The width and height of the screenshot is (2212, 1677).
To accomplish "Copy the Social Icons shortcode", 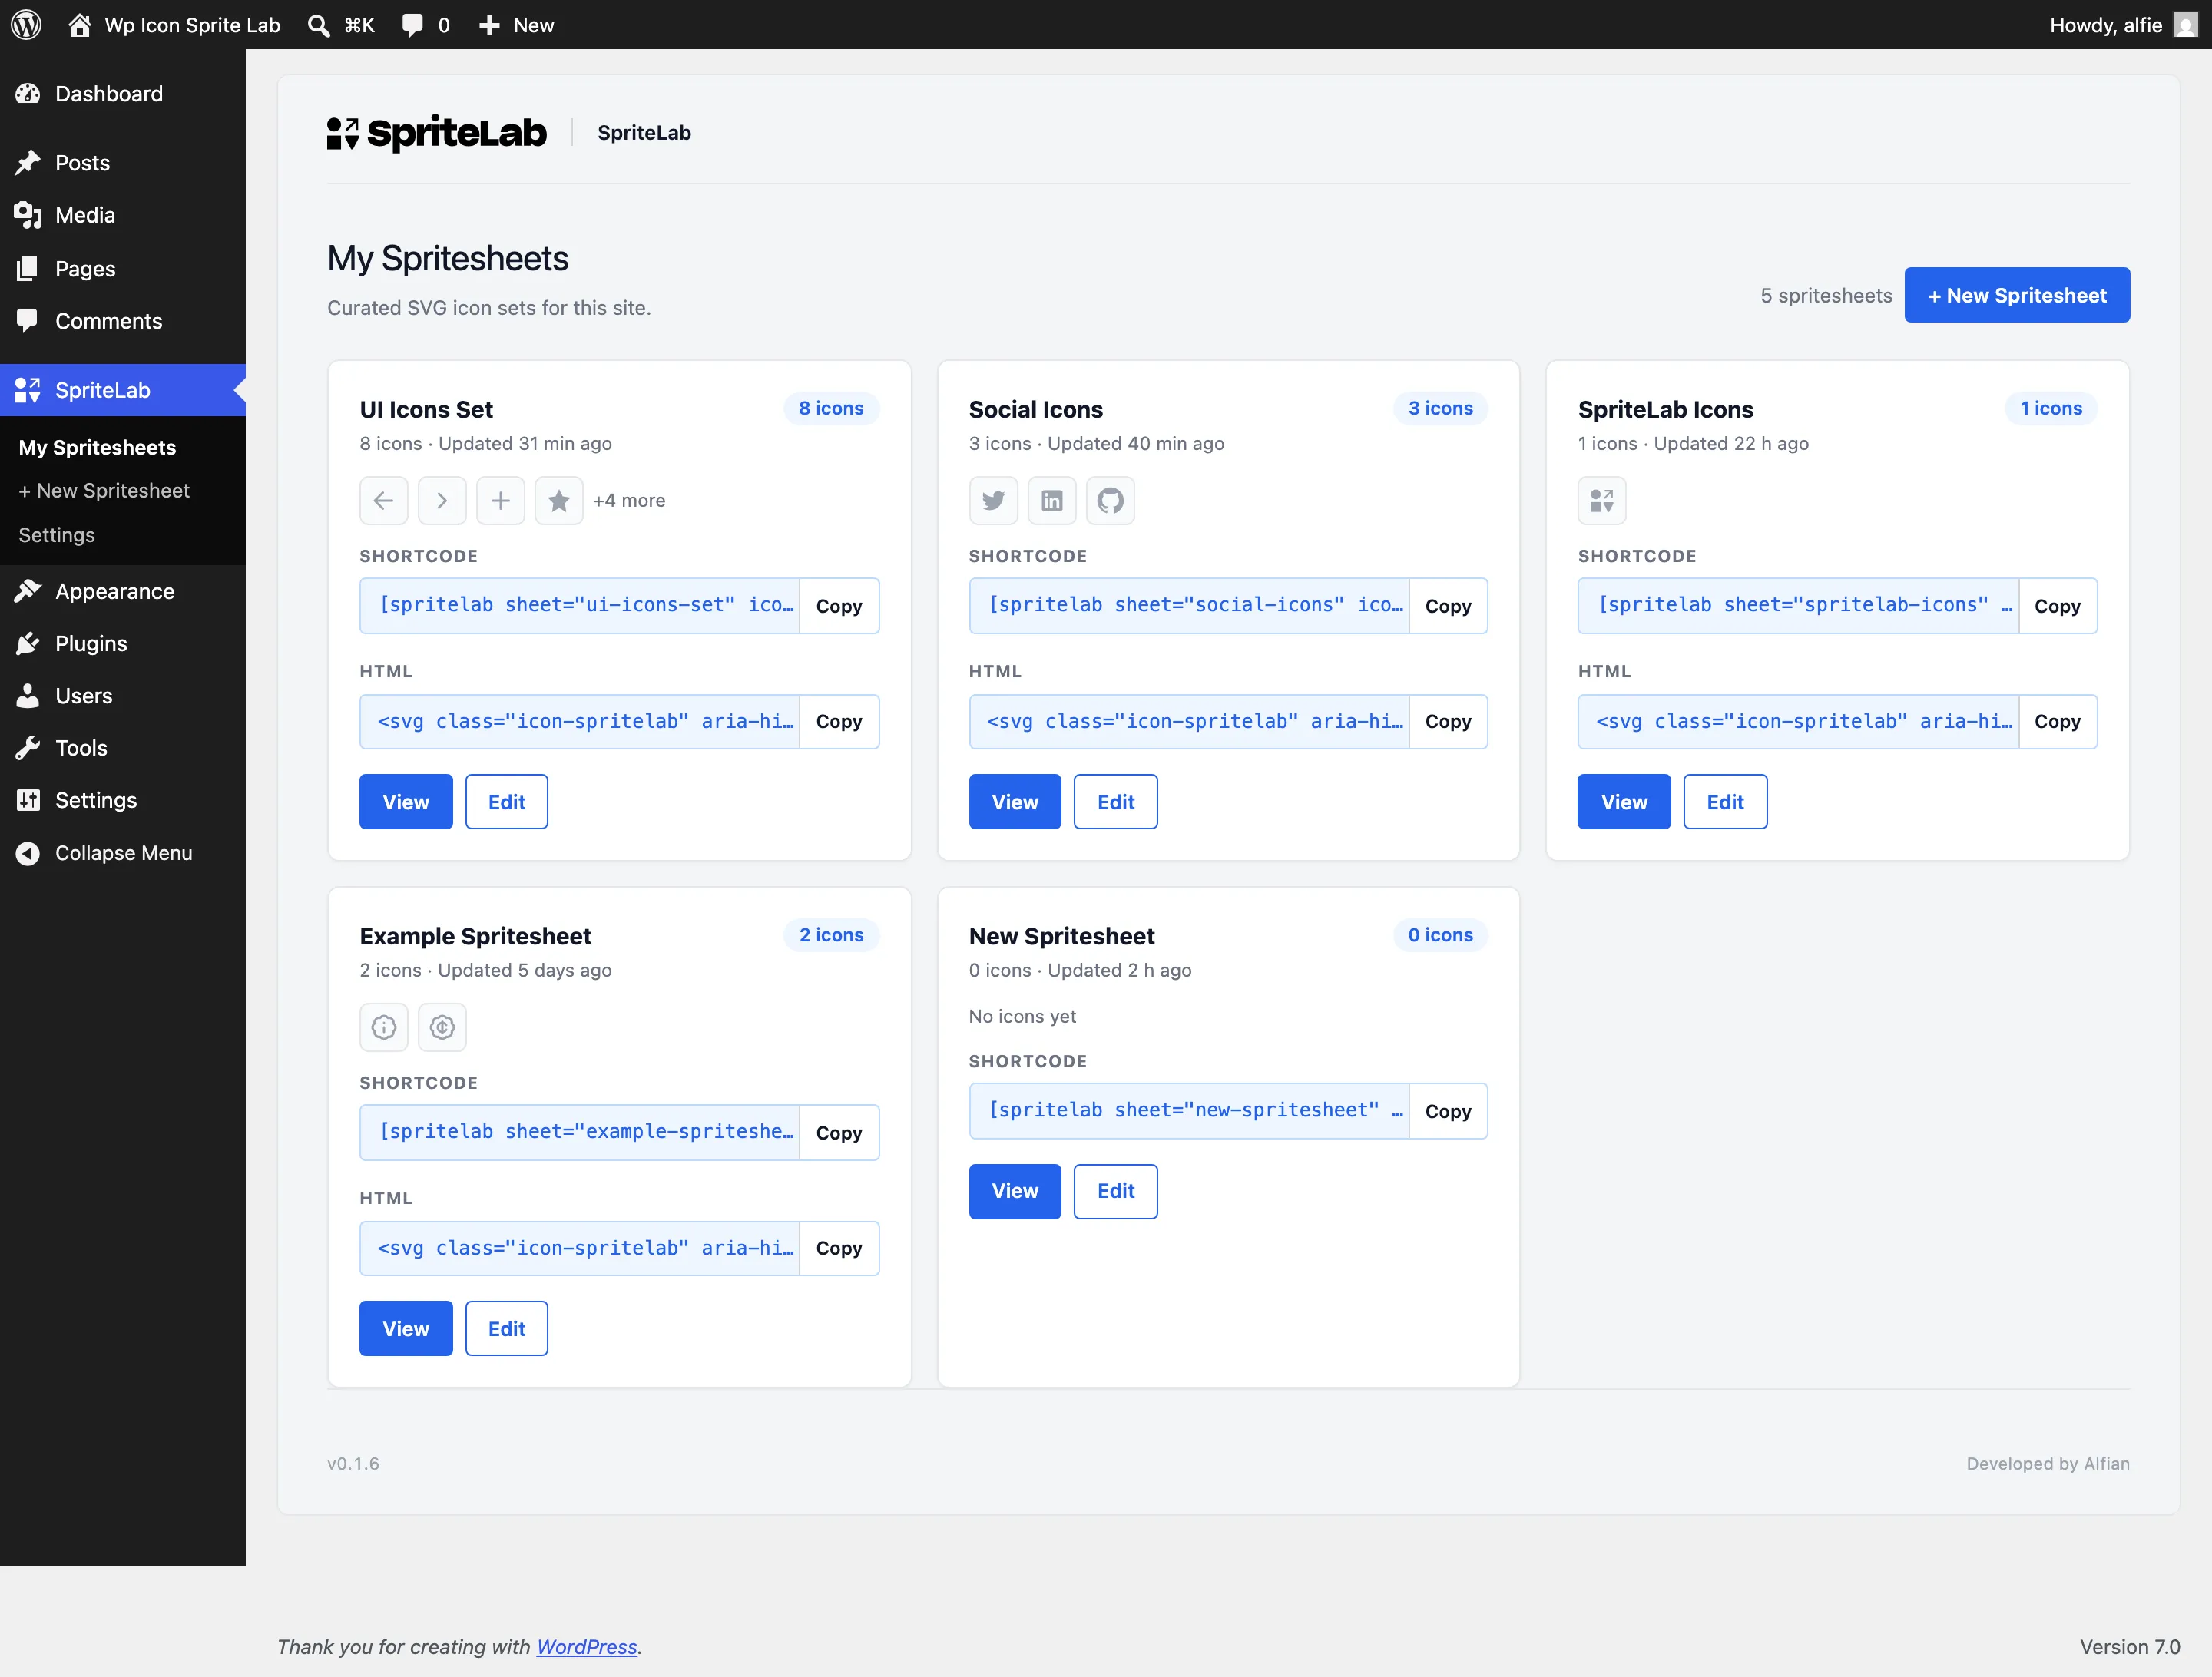I will (1448, 606).
